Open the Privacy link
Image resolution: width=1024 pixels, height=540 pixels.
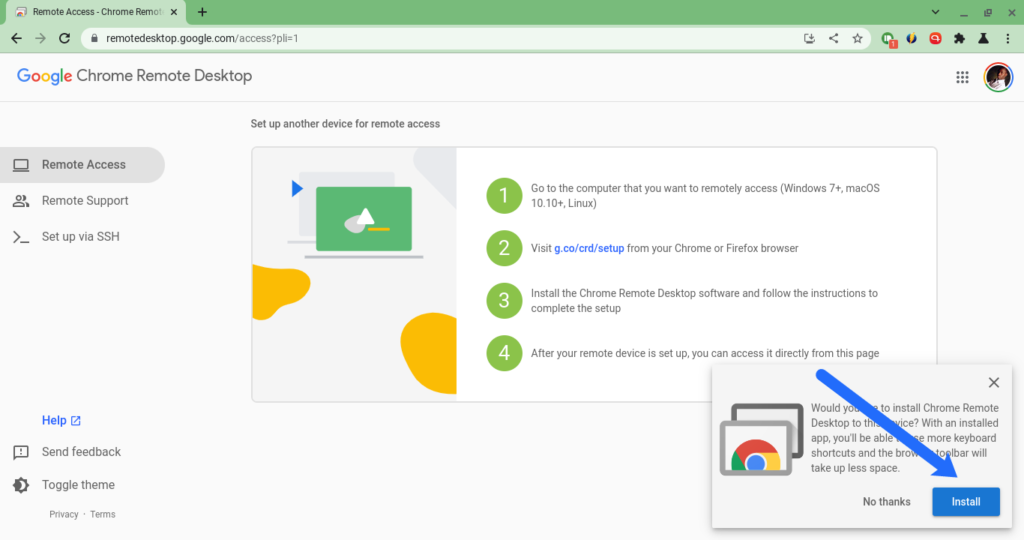pyautogui.click(x=63, y=515)
